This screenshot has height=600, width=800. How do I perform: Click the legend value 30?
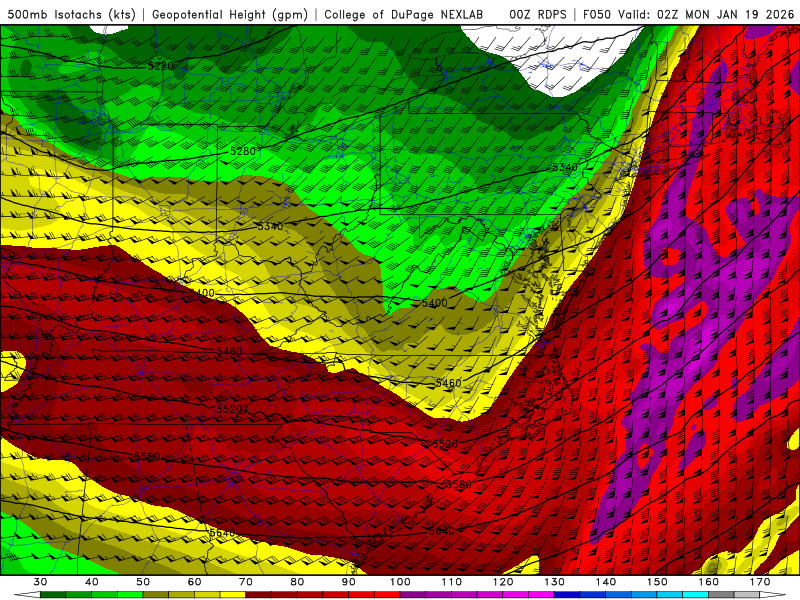tap(40, 582)
